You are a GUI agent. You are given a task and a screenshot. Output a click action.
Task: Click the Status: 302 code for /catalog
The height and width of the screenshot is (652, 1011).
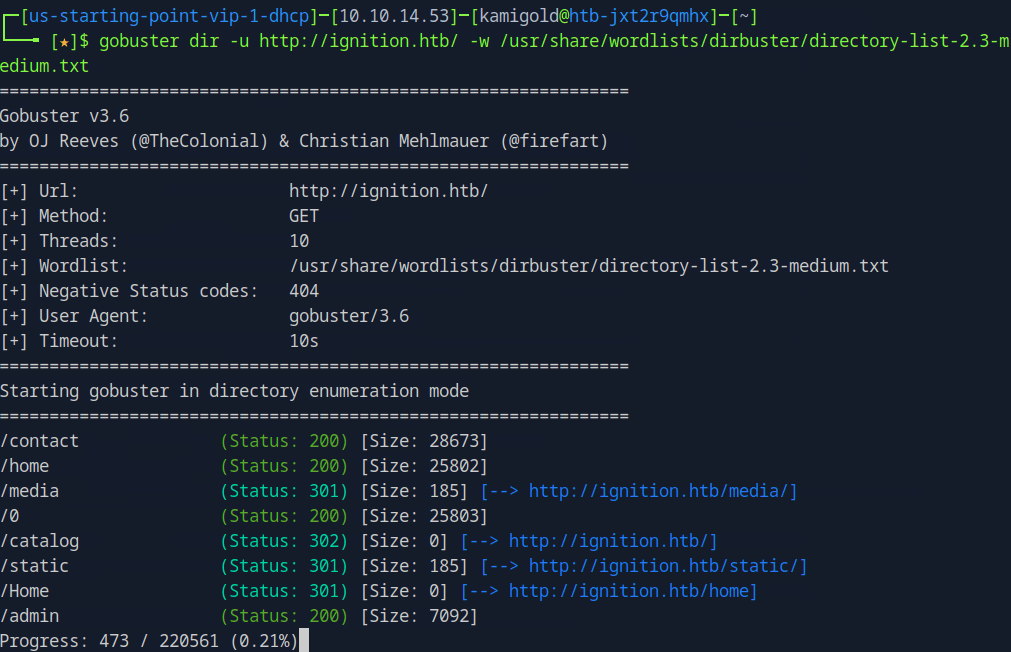point(284,541)
